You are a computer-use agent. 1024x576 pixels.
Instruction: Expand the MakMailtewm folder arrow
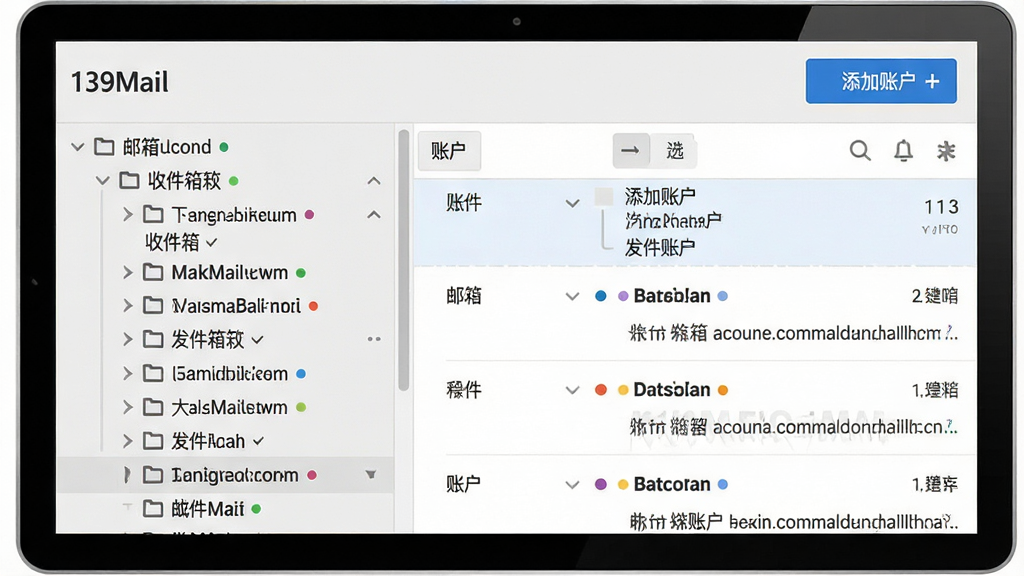click(128, 272)
